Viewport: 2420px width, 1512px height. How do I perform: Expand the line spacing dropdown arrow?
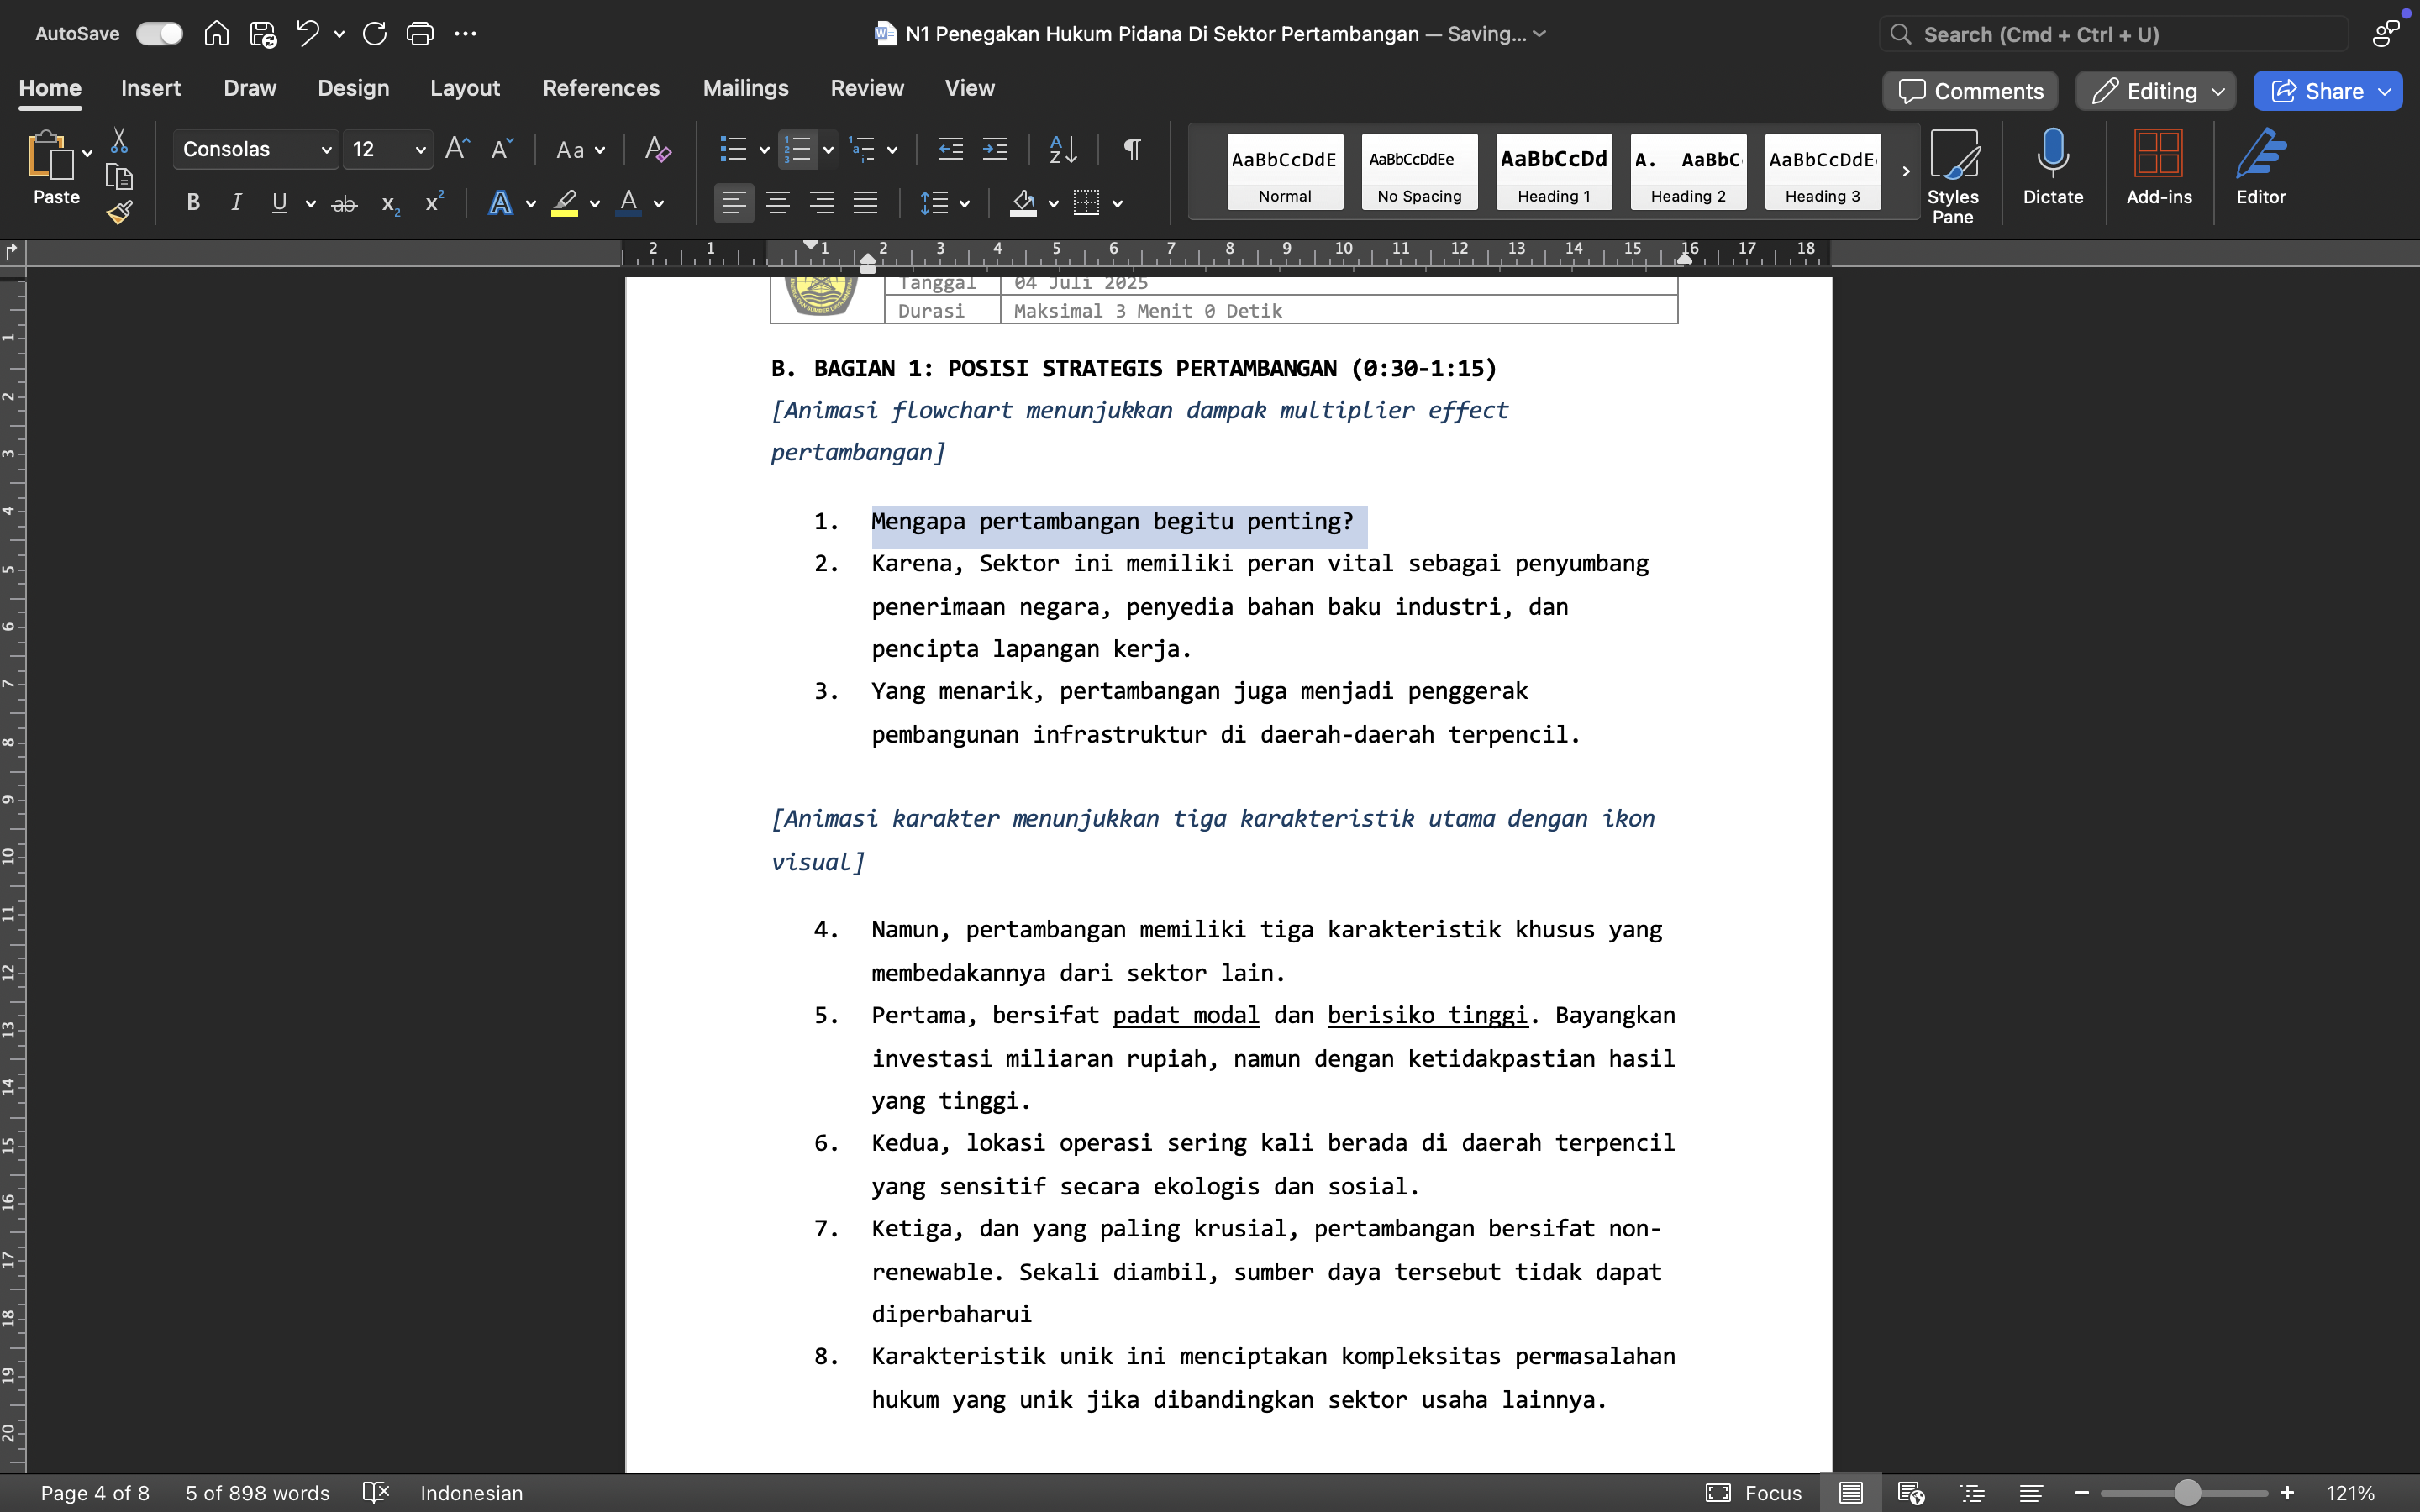pyautogui.click(x=964, y=204)
